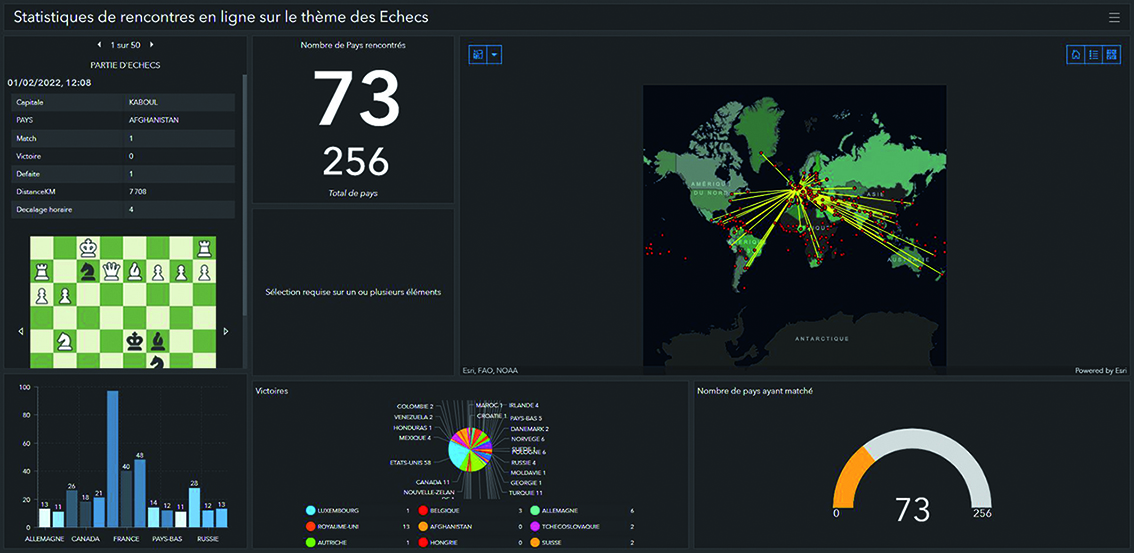The image size is (1134, 553).
Task: Toggle Luxembourg in pie chart legend
Action: click(x=340, y=510)
